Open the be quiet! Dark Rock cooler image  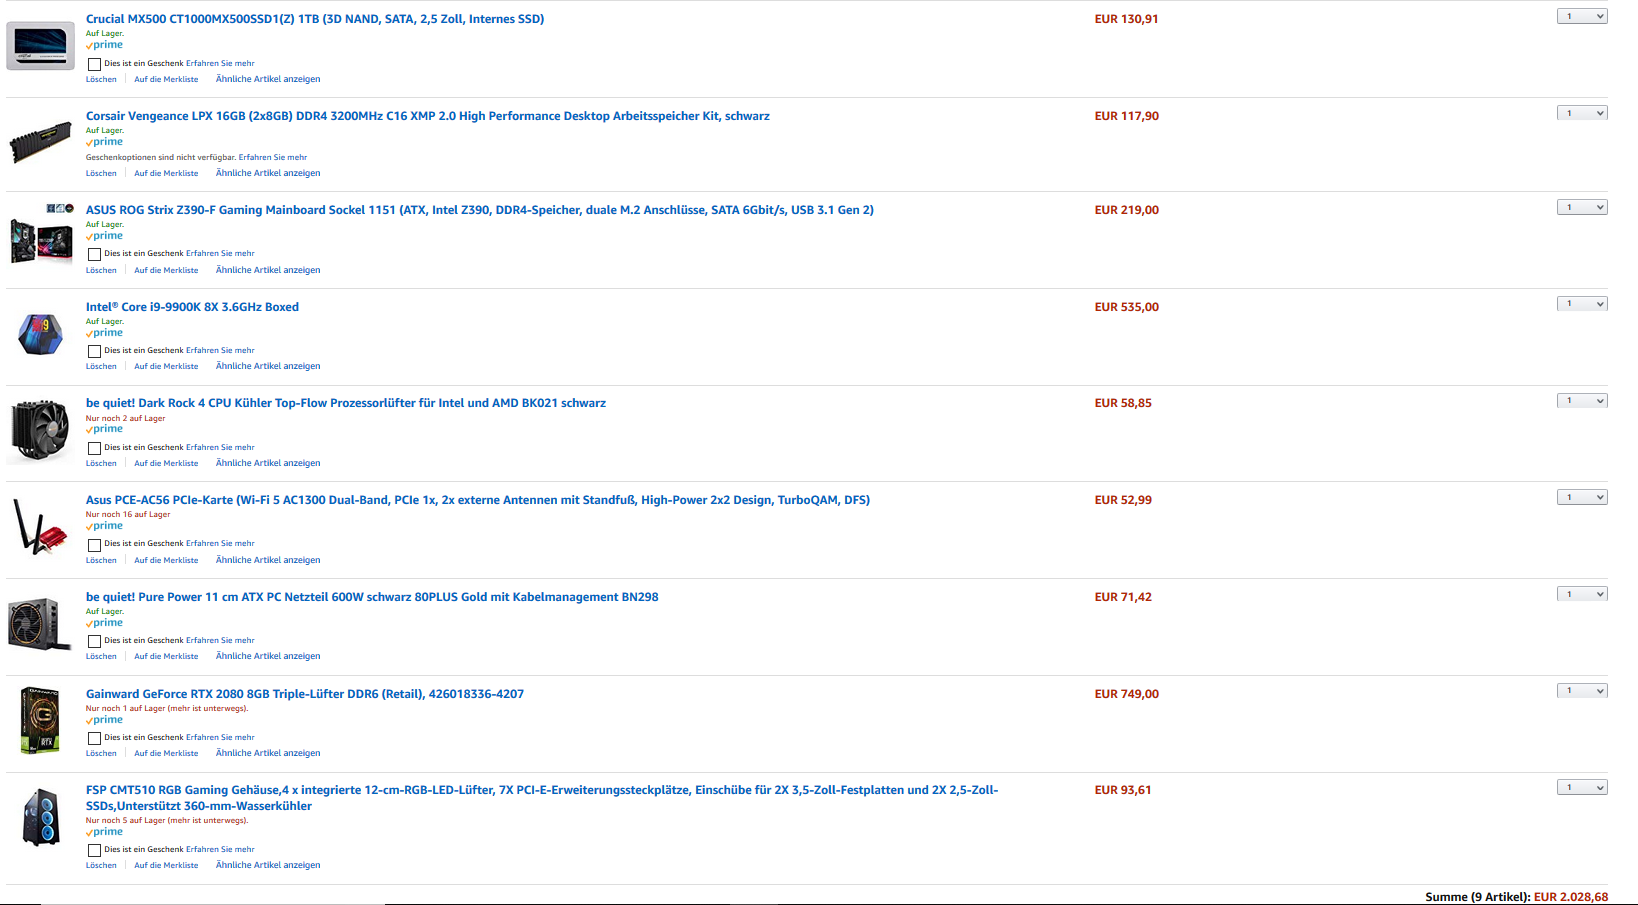click(40, 431)
